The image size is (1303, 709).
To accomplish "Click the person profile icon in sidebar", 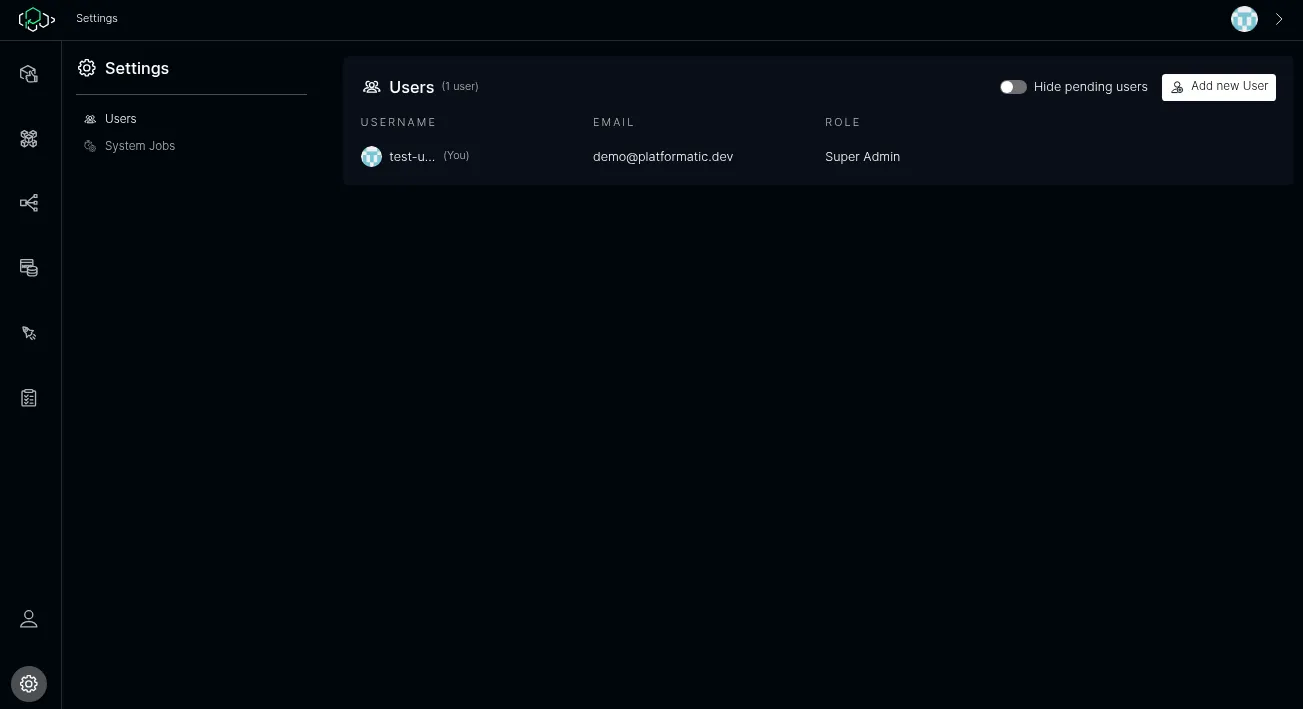I will tap(29, 619).
